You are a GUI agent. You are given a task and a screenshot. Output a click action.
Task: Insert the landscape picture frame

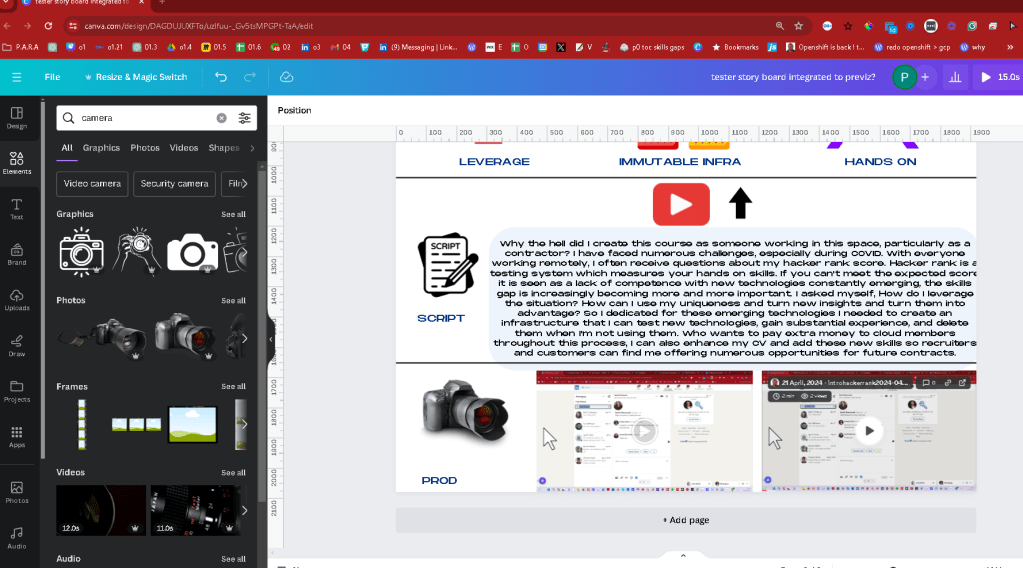pos(192,425)
